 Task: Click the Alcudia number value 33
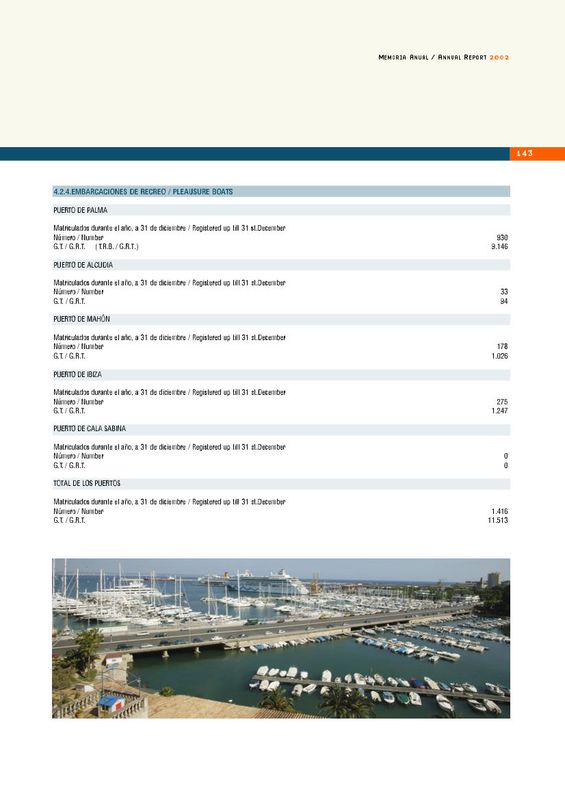pyautogui.click(x=504, y=292)
